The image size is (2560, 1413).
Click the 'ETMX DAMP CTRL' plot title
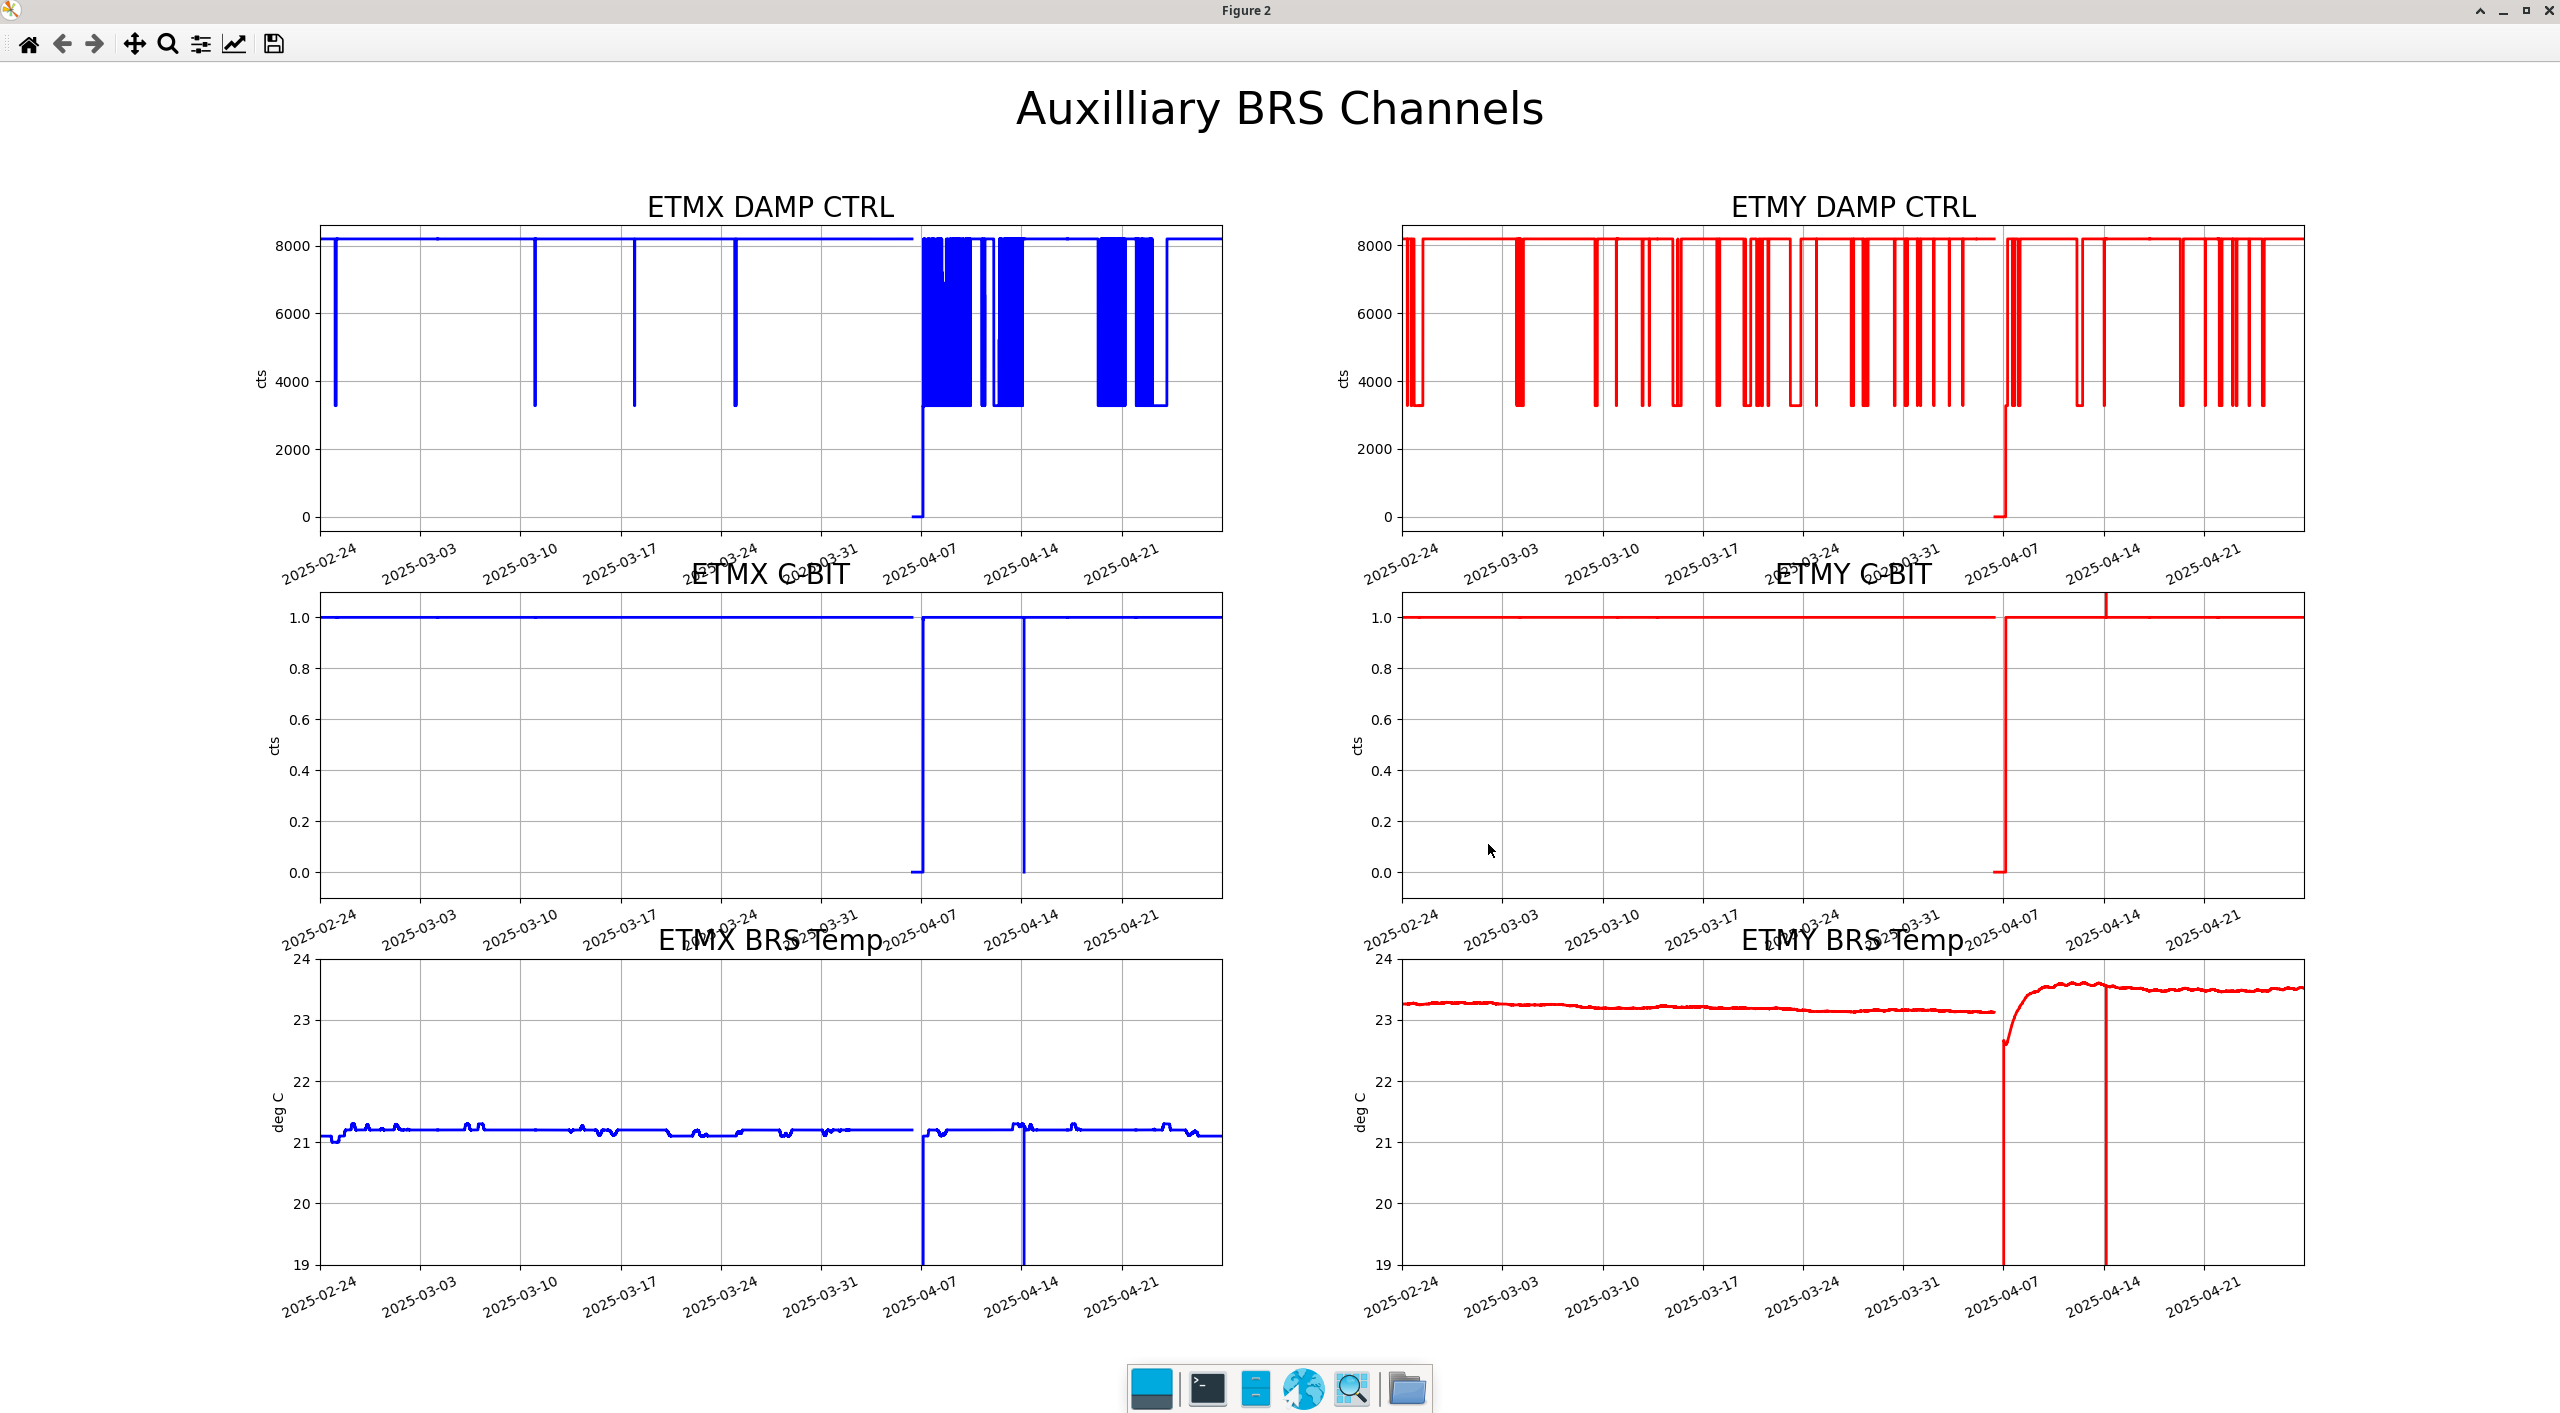pos(770,207)
